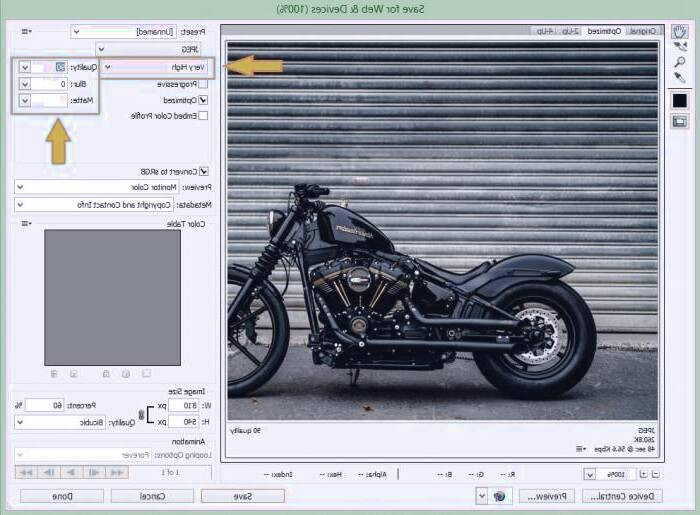Toggle the constrain proportions link icon
Viewport: 700px width, 515px height.
[141, 415]
